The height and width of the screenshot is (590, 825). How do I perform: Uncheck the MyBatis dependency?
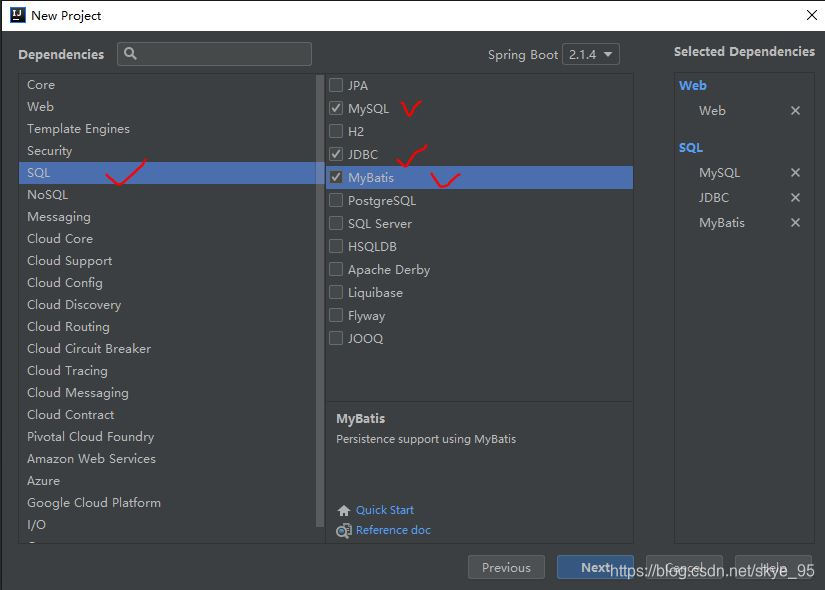click(336, 177)
